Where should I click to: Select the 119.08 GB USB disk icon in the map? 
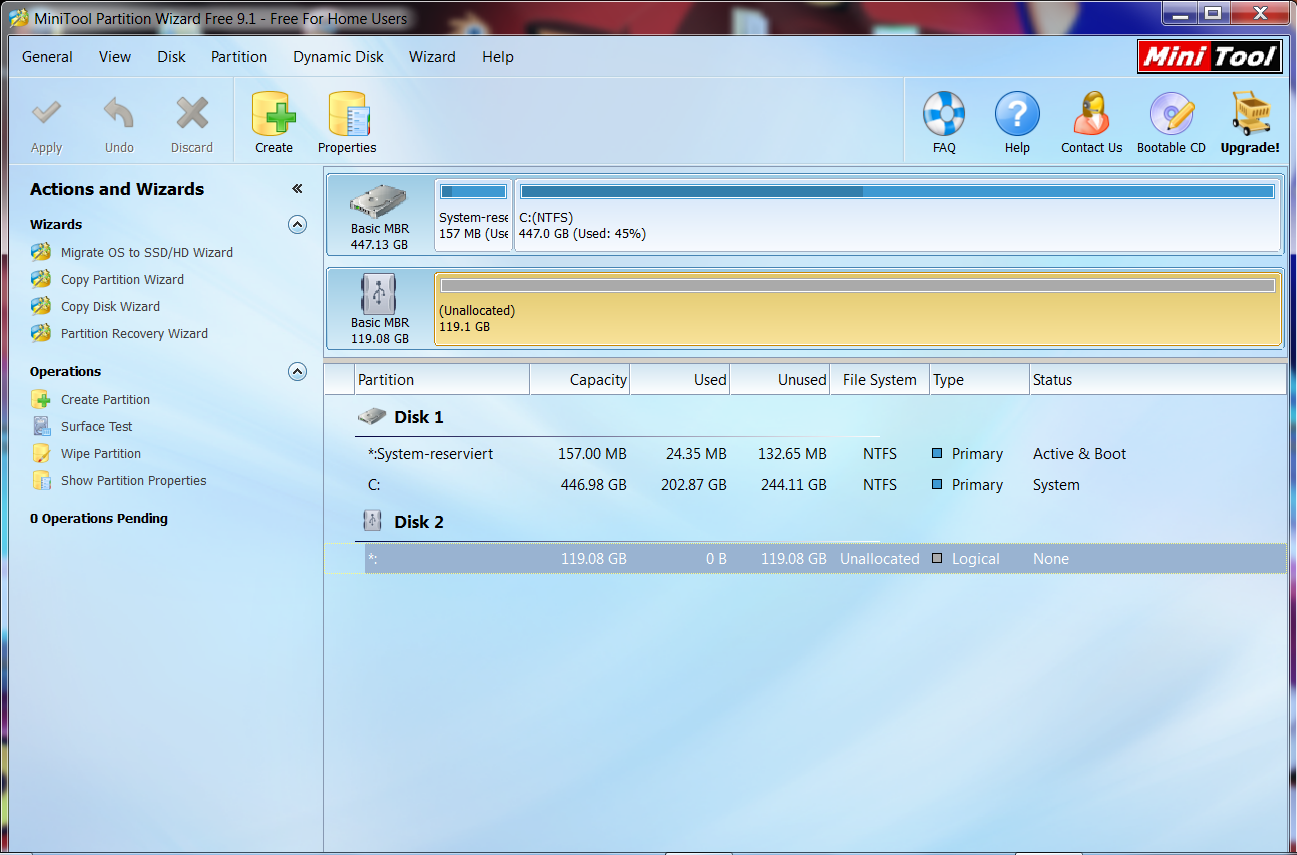(x=379, y=295)
